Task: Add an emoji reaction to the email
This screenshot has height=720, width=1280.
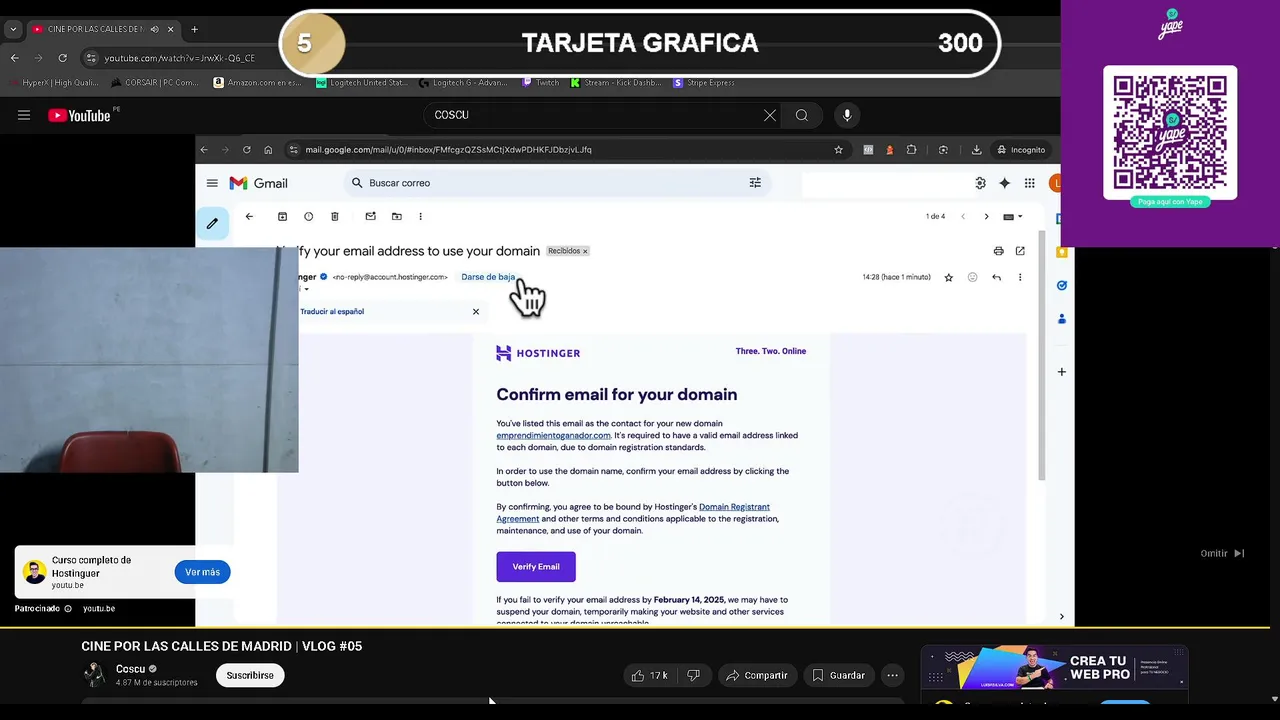Action: click(x=972, y=277)
